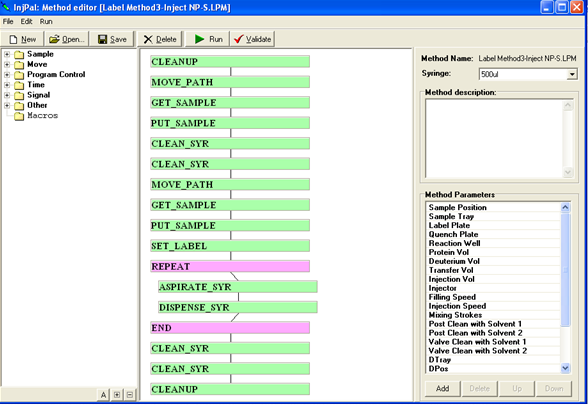The width and height of the screenshot is (588, 405).
Task: Open the File menu
Action: pos(8,21)
